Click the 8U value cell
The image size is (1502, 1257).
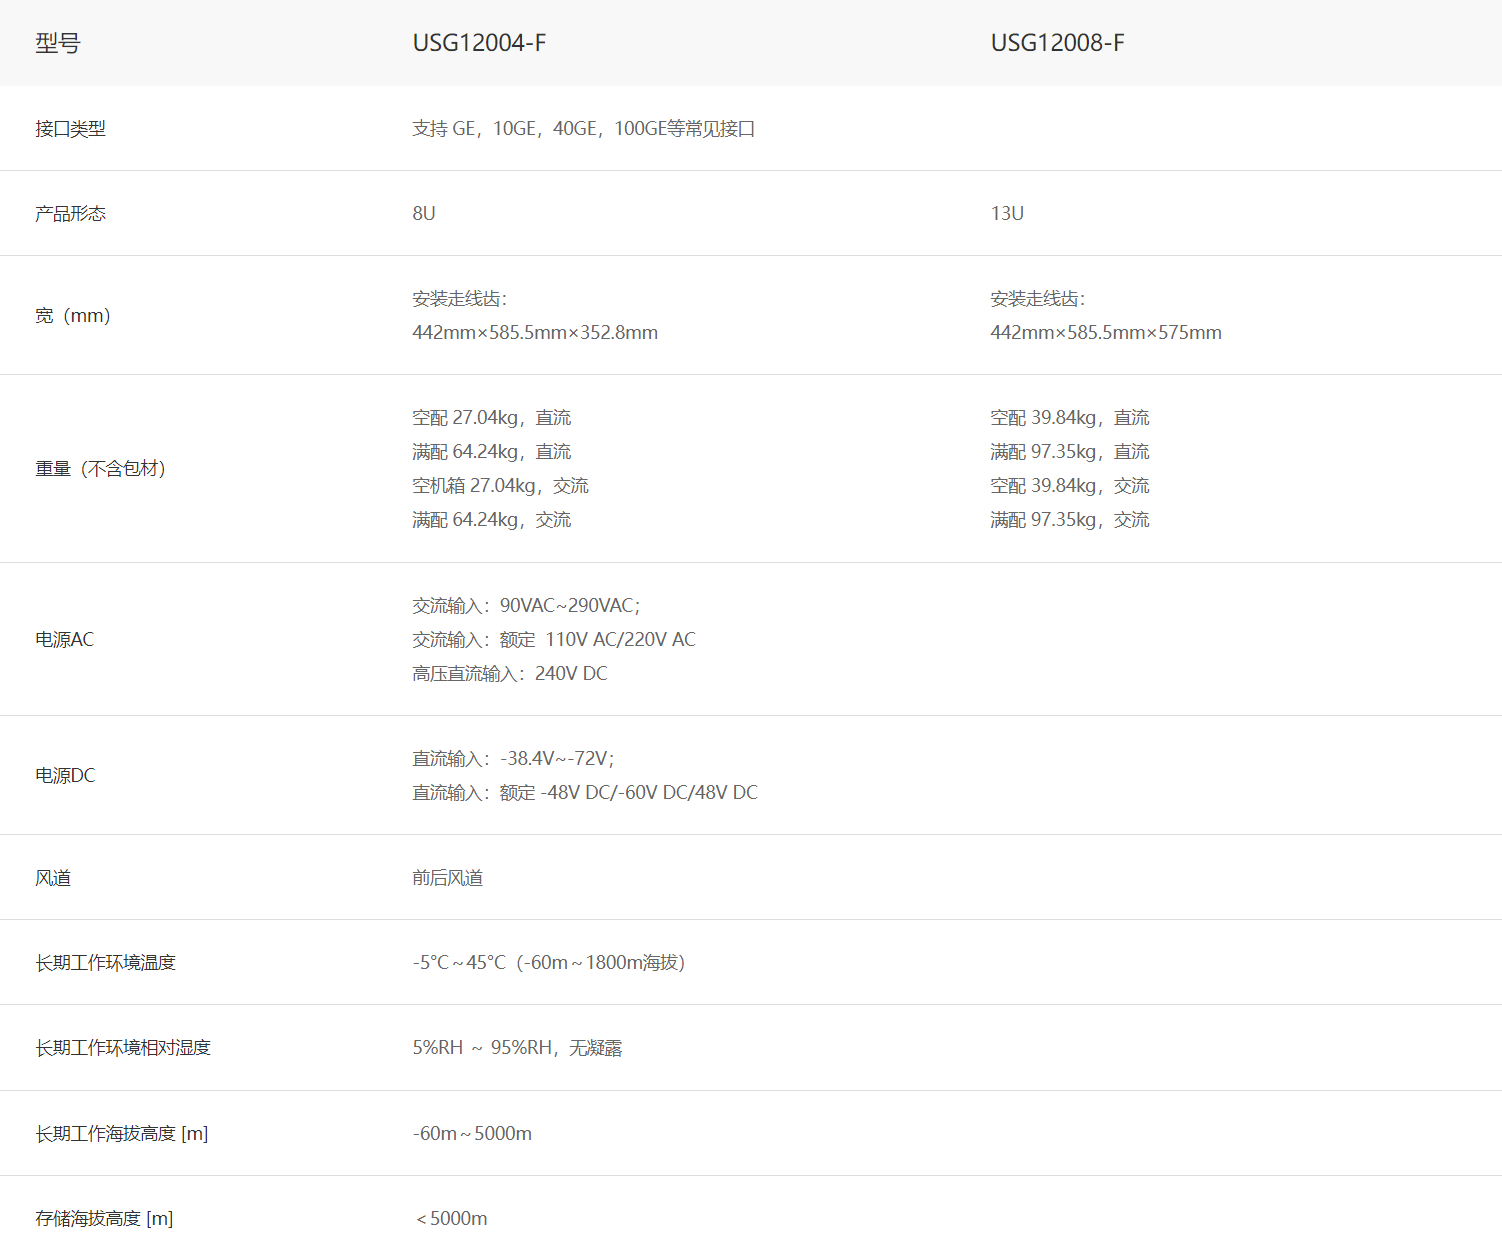(x=424, y=214)
